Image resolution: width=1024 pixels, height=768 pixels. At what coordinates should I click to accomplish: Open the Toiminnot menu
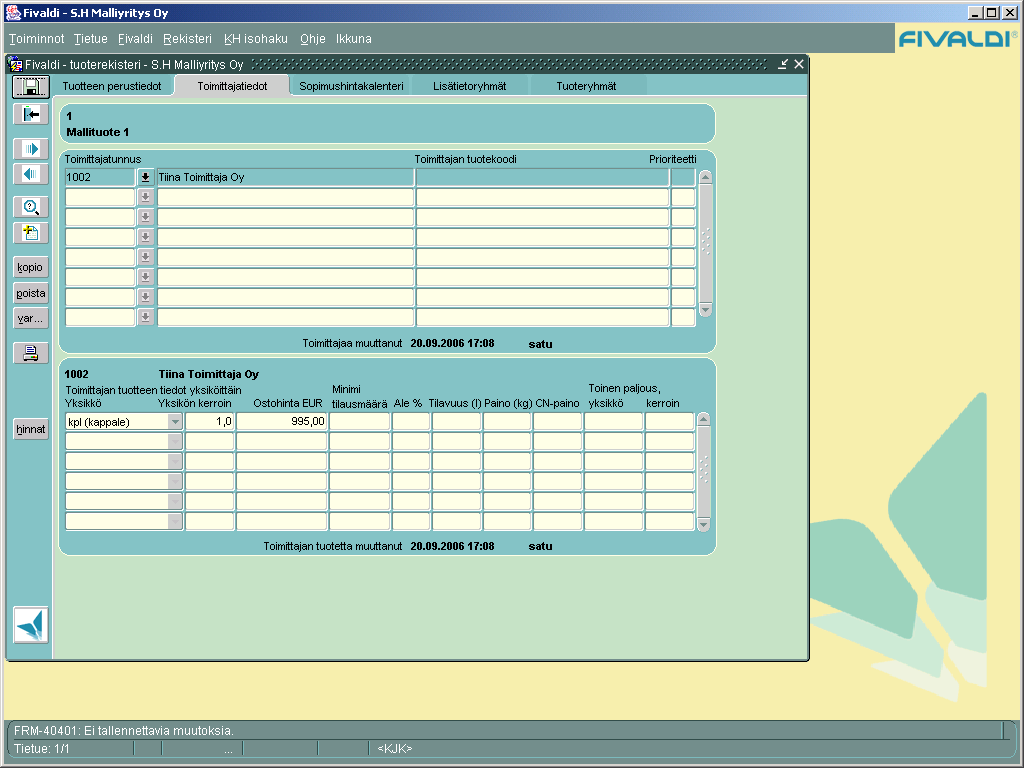pyautogui.click(x=37, y=39)
